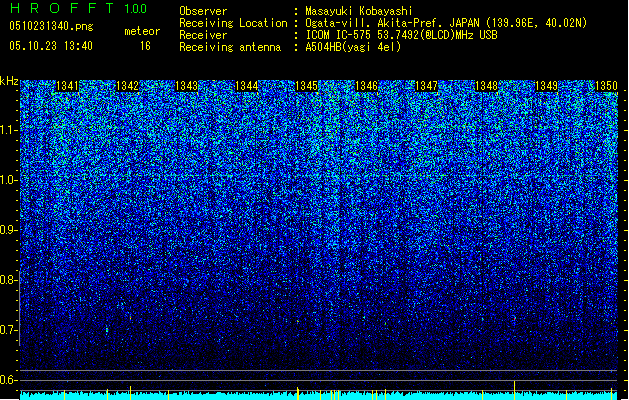Click time marker 1347
The width and height of the screenshot is (629, 400).
(426, 86)
